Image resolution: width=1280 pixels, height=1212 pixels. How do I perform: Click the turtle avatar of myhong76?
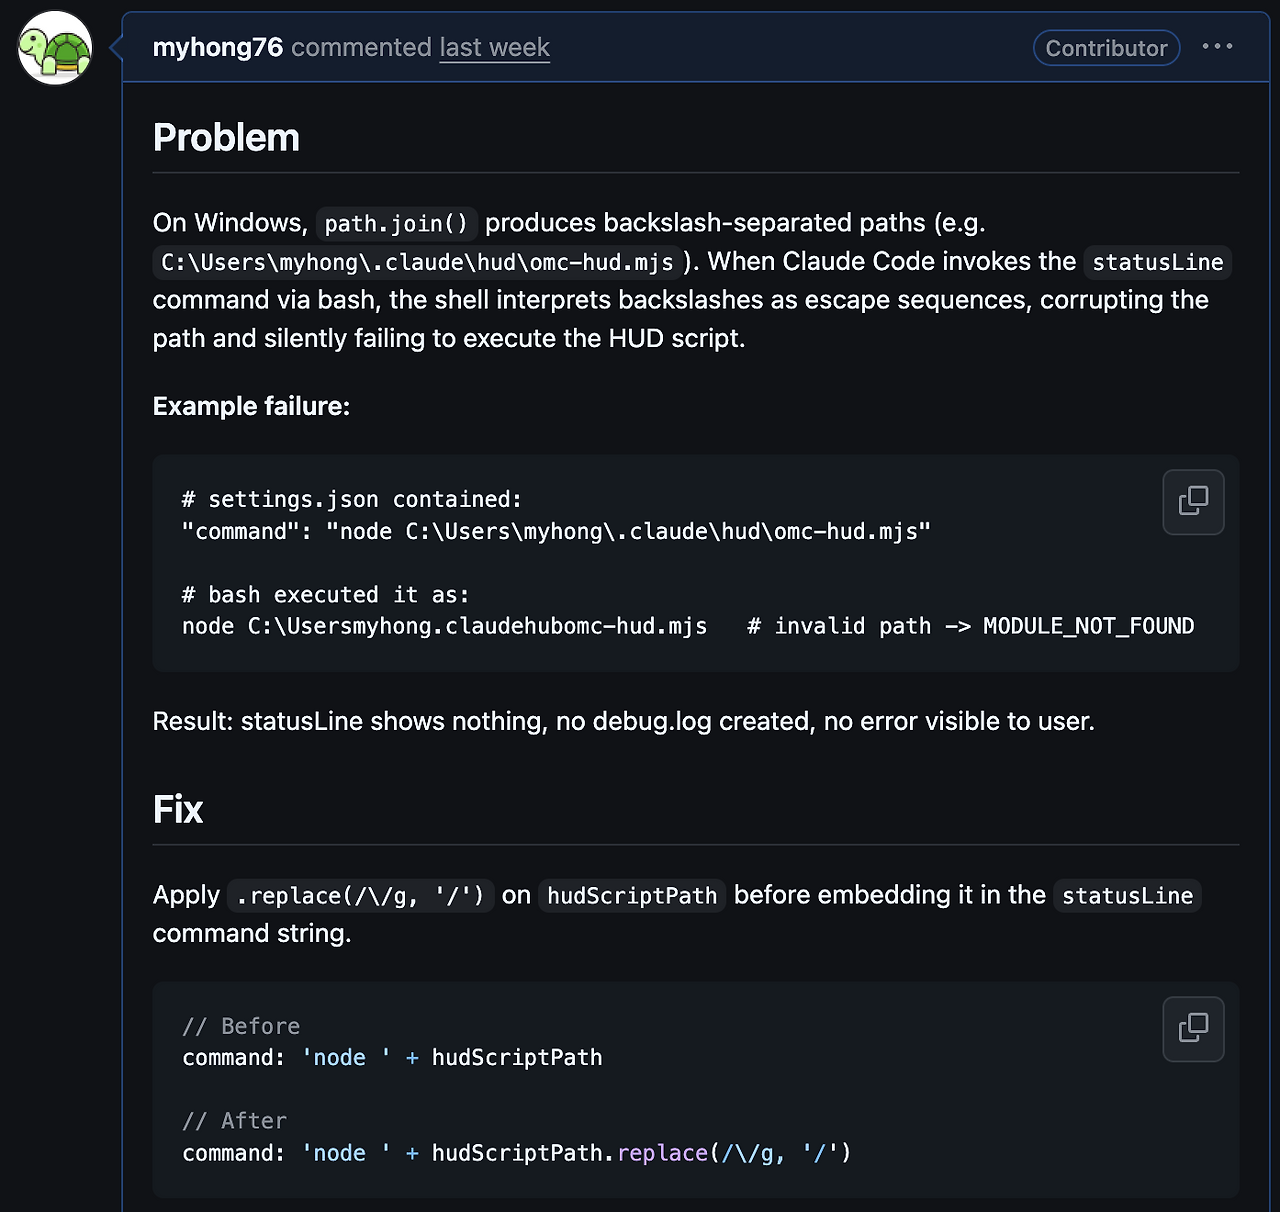[x=55, y=48]
